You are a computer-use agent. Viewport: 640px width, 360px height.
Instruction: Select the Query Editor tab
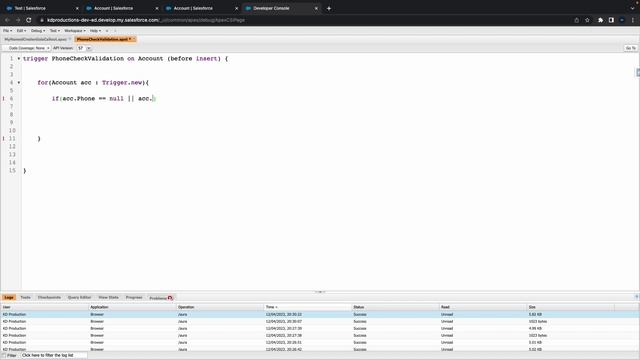coord(79,298)
